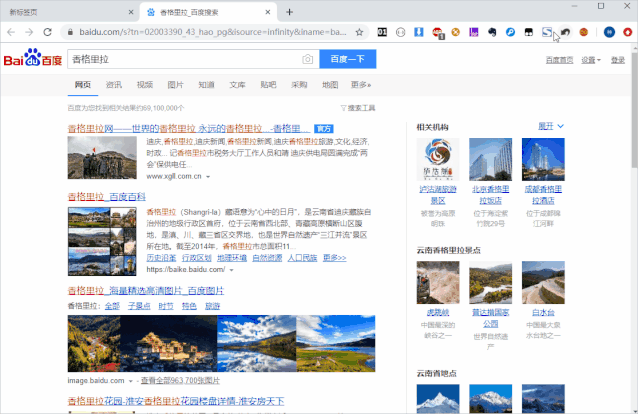Click the blue 'S' extension icon

coord(547,32)
